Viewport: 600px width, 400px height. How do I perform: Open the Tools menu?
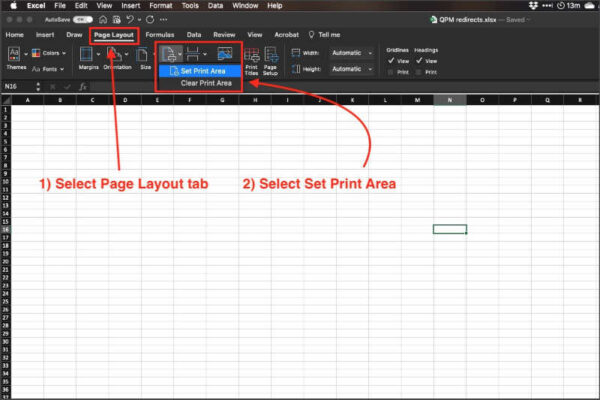(190, 5)
